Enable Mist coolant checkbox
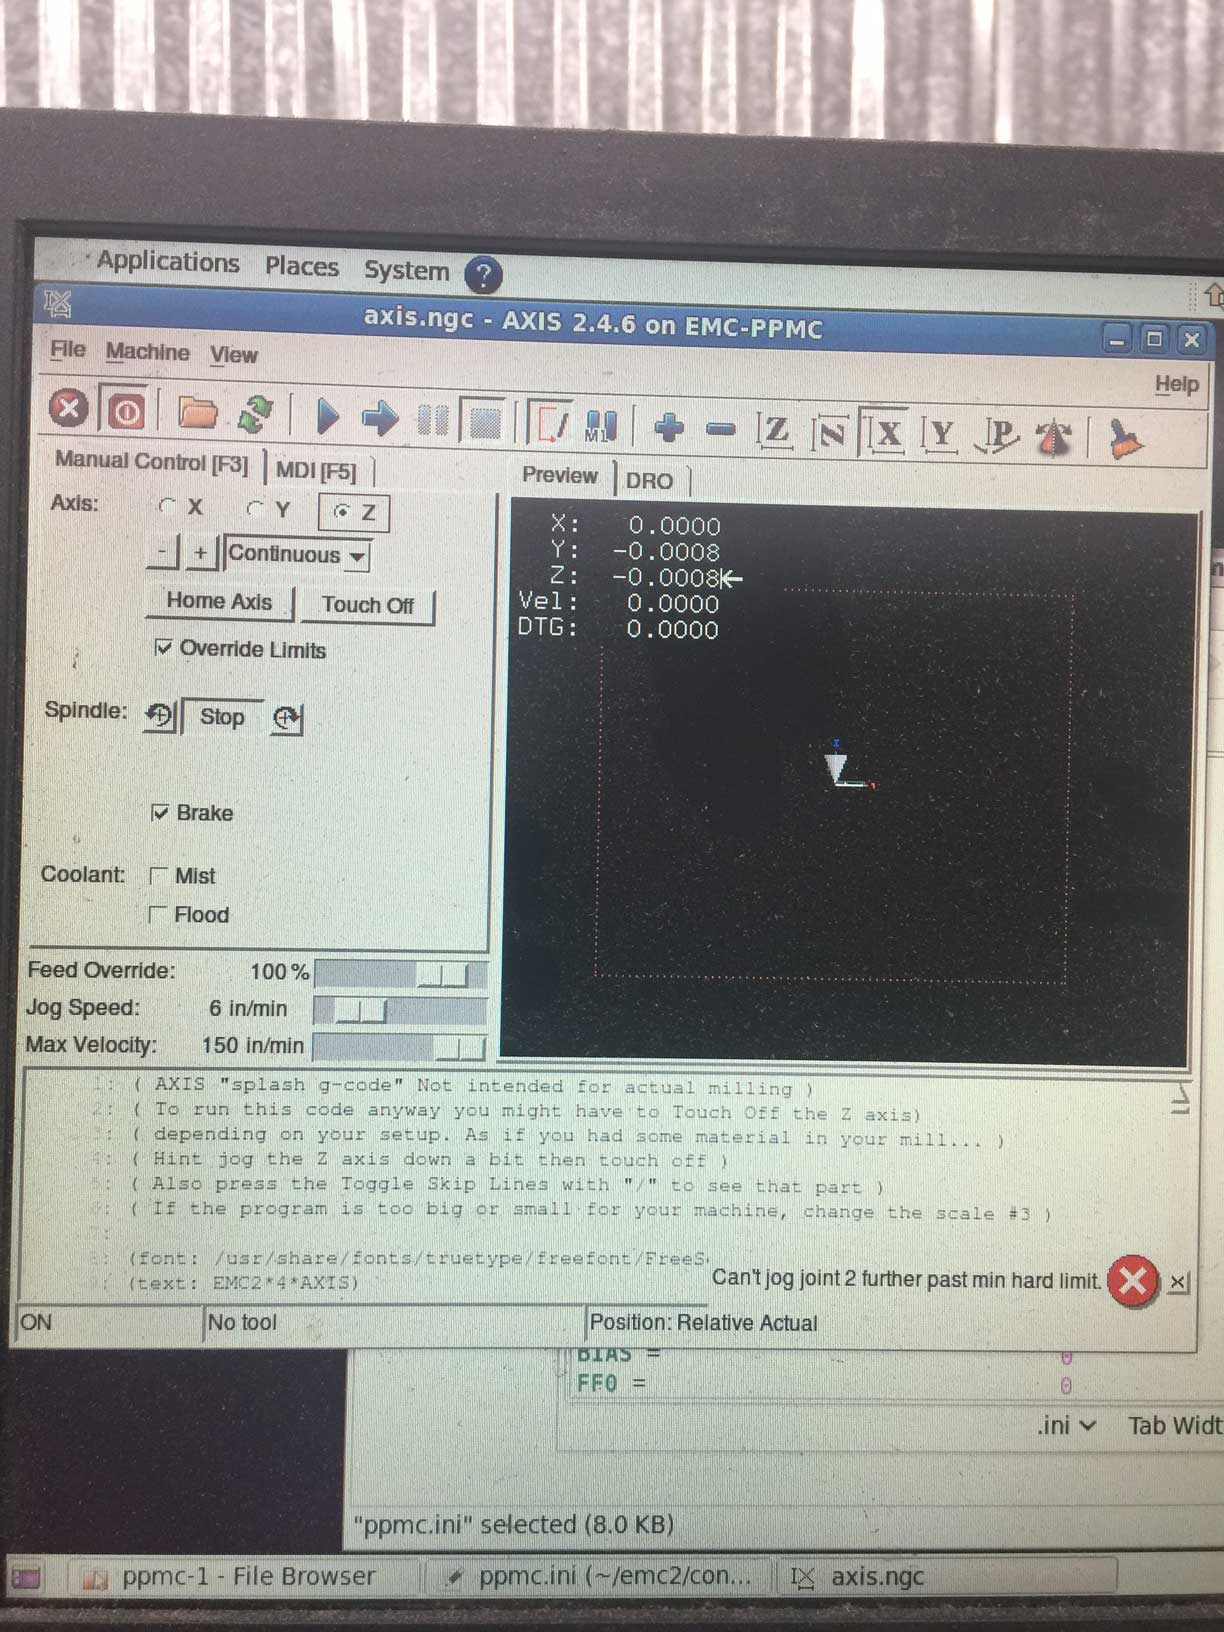Viewport: 1224px width, 1632px height. tap(157, 876)
